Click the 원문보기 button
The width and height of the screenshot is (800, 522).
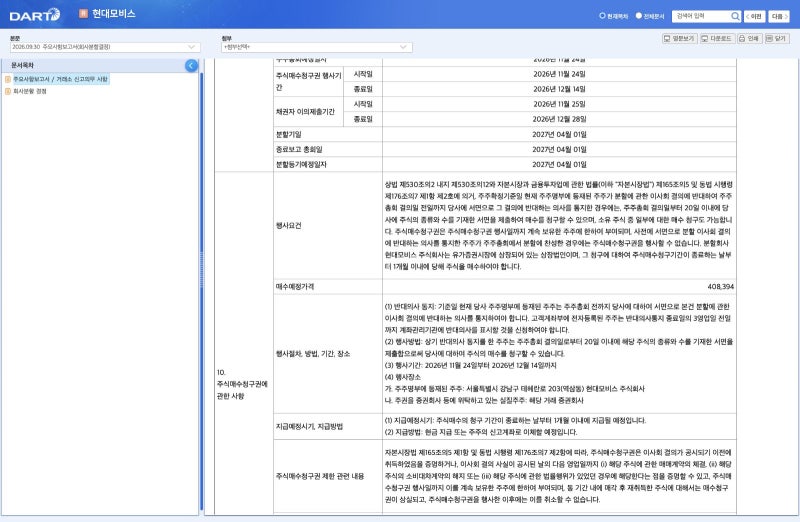[x=679, y=38]
